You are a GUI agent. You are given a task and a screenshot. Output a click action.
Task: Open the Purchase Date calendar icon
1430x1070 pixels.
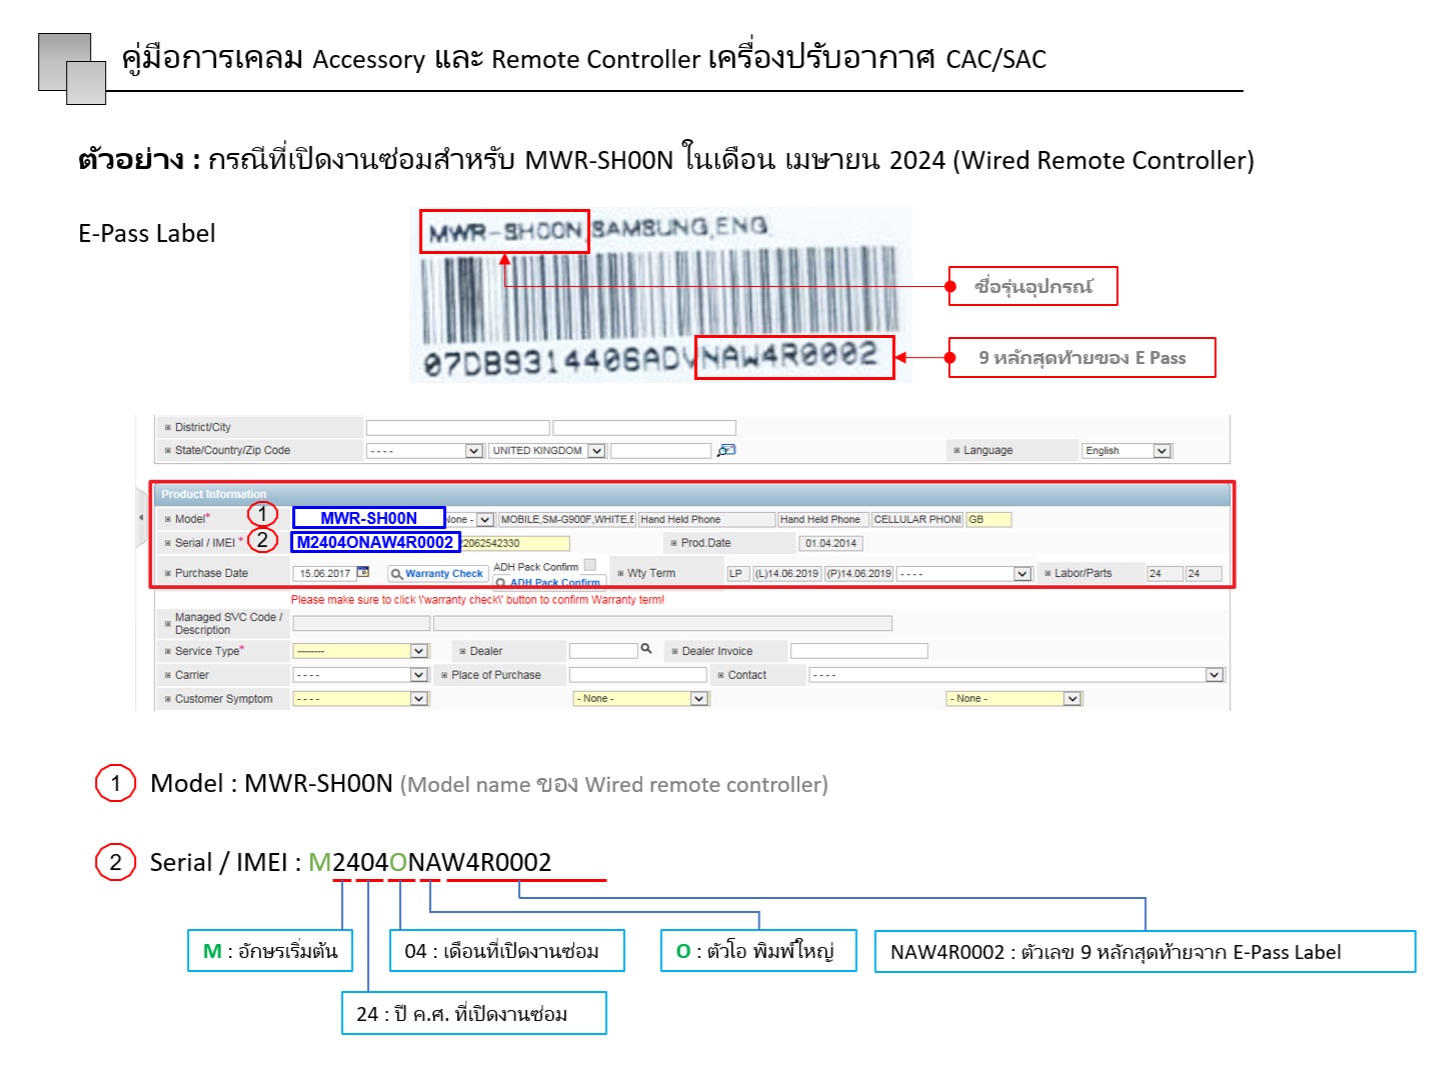pos(363,572)
